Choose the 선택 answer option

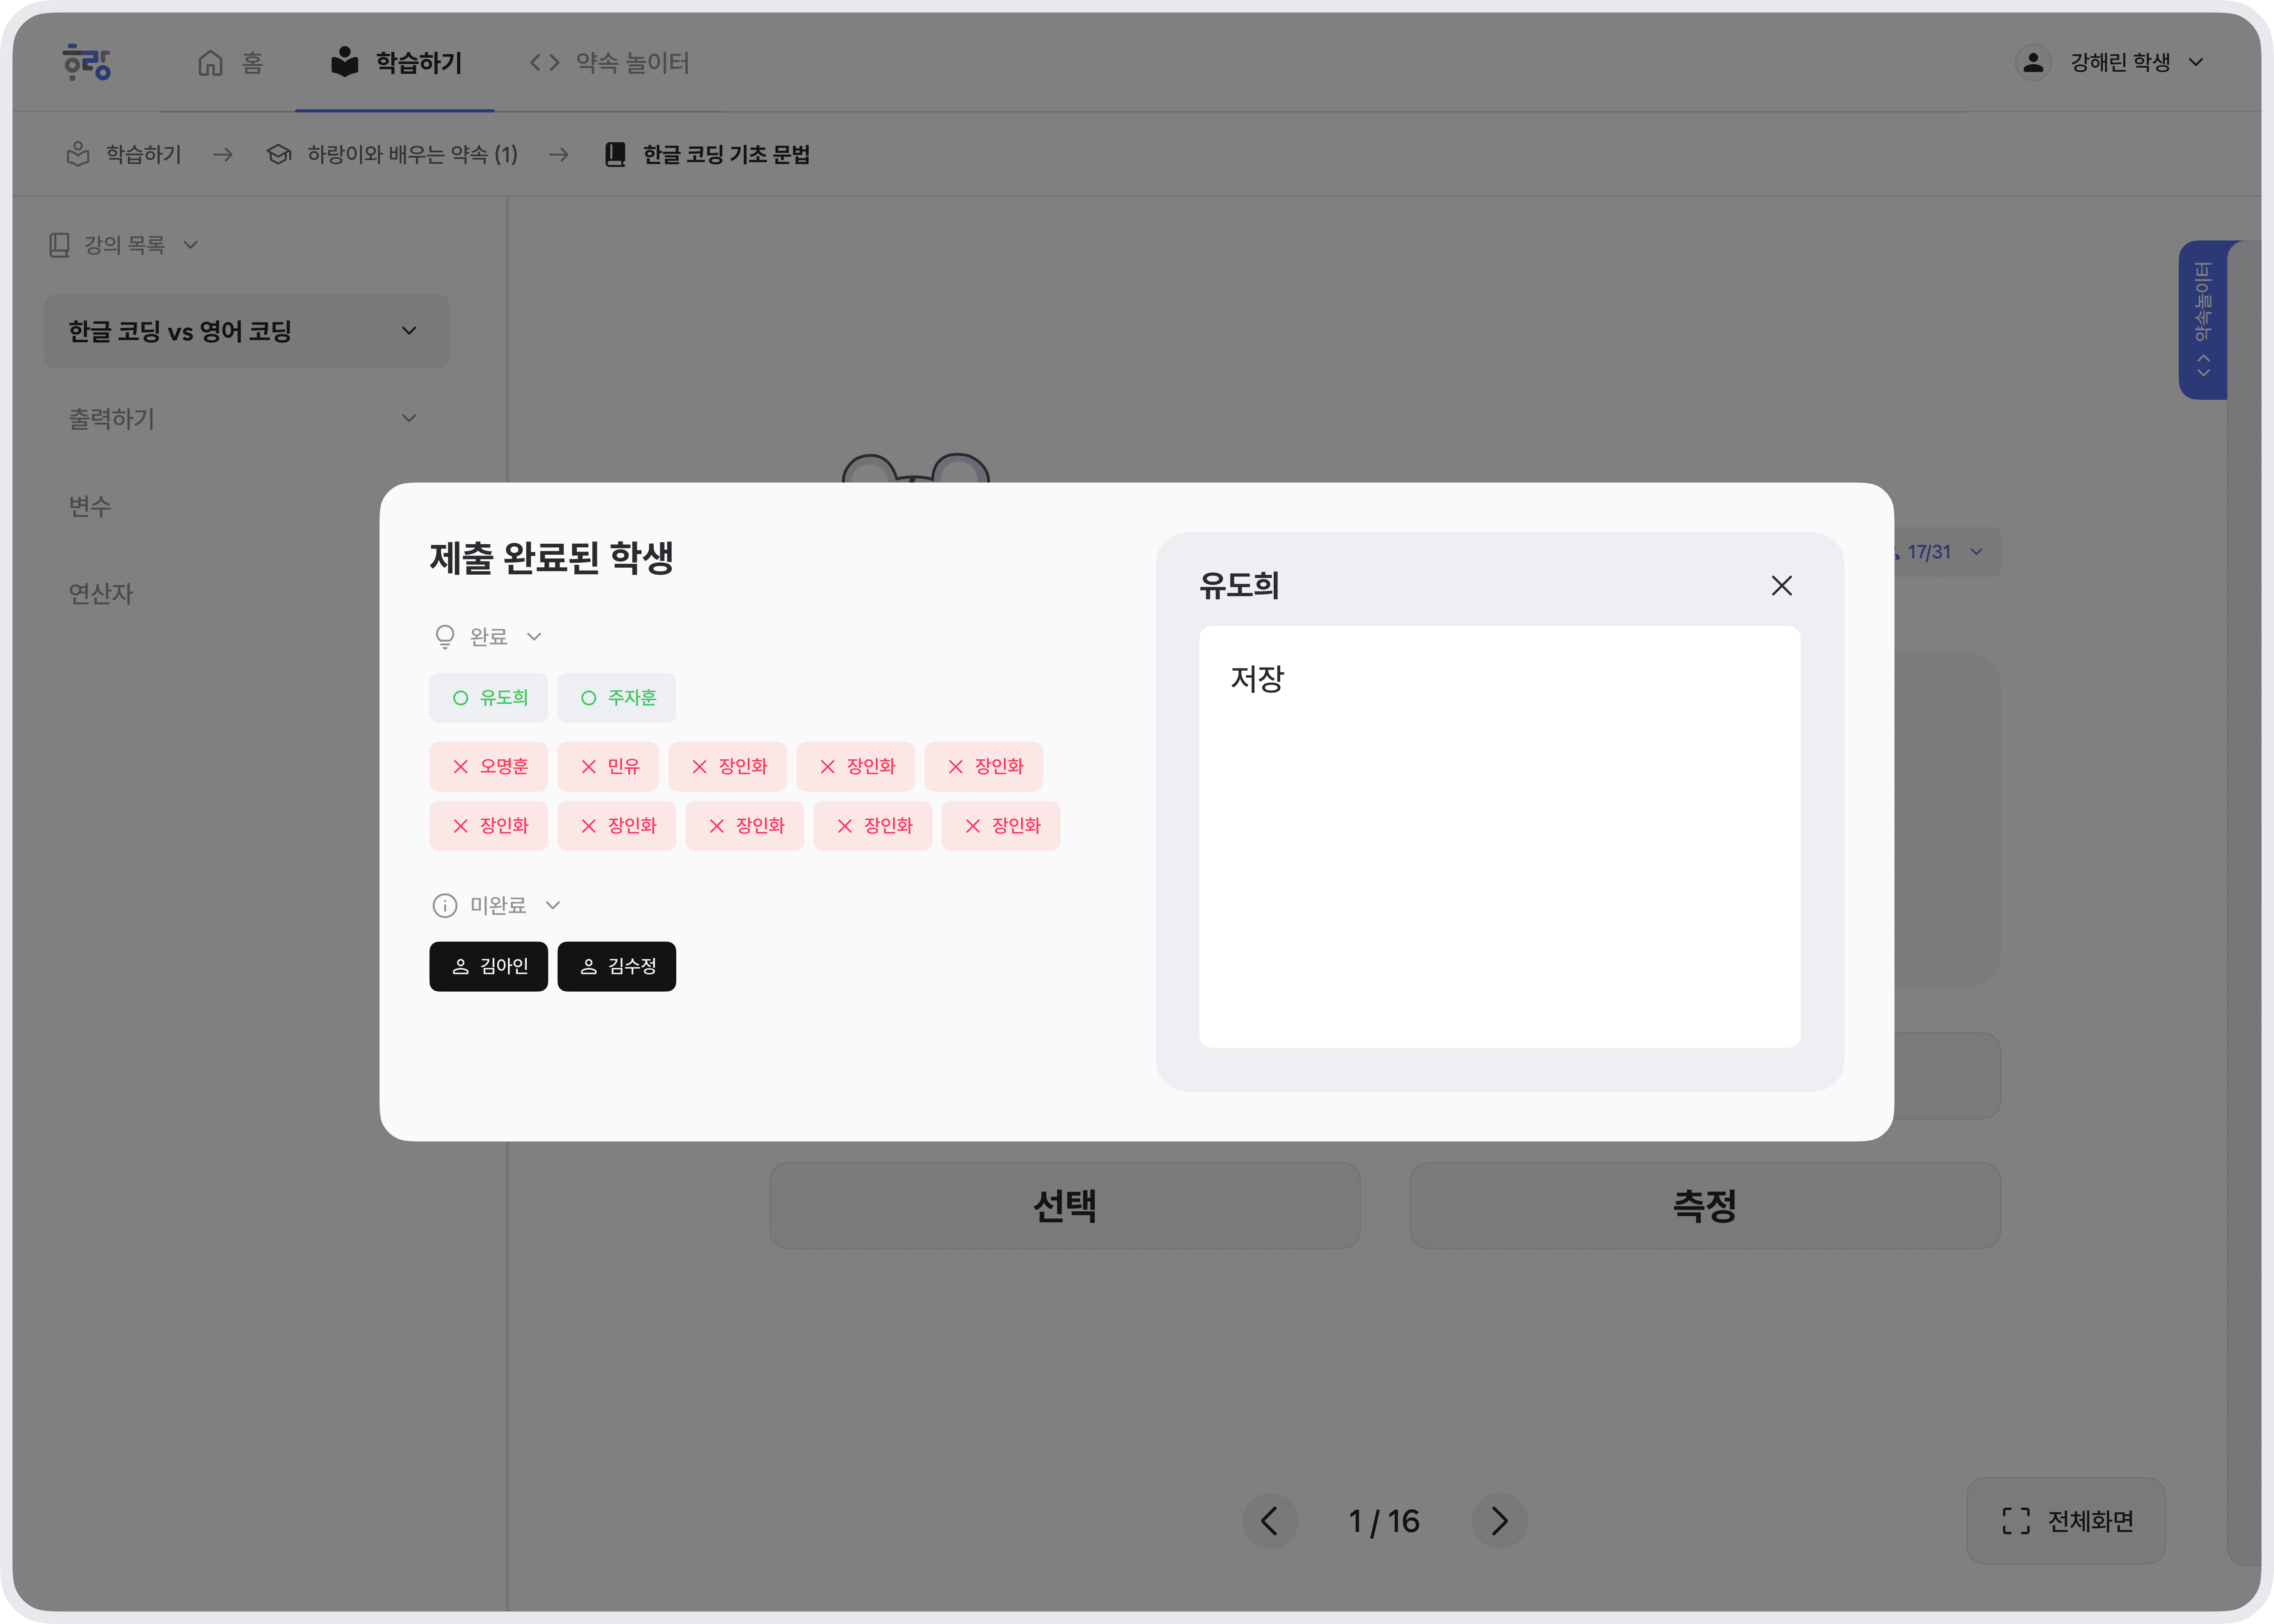click(x=1065, y=1206)
